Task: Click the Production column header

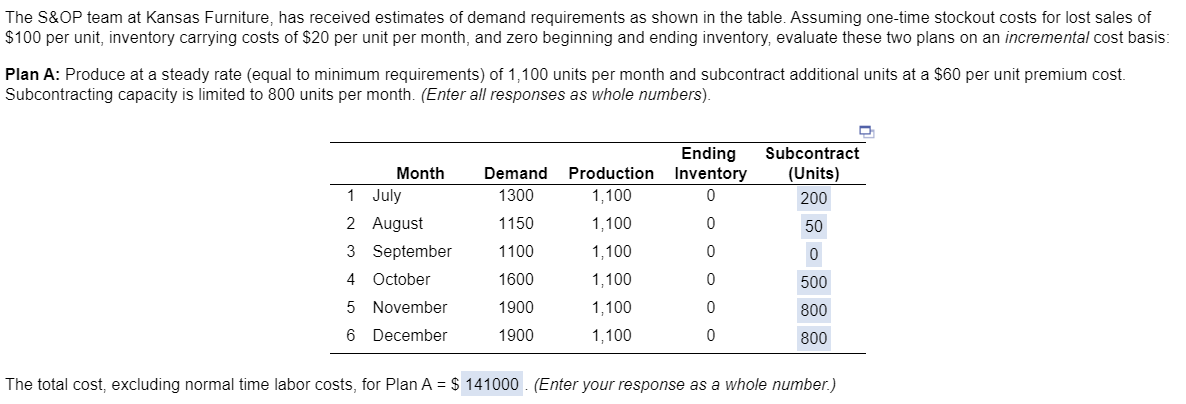Action: (611, 173)
